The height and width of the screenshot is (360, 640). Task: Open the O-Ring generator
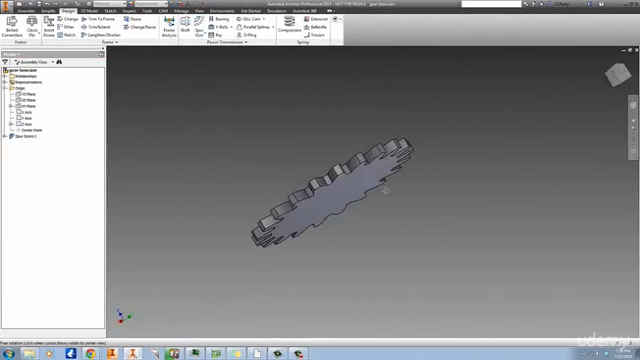coord(247,35)
